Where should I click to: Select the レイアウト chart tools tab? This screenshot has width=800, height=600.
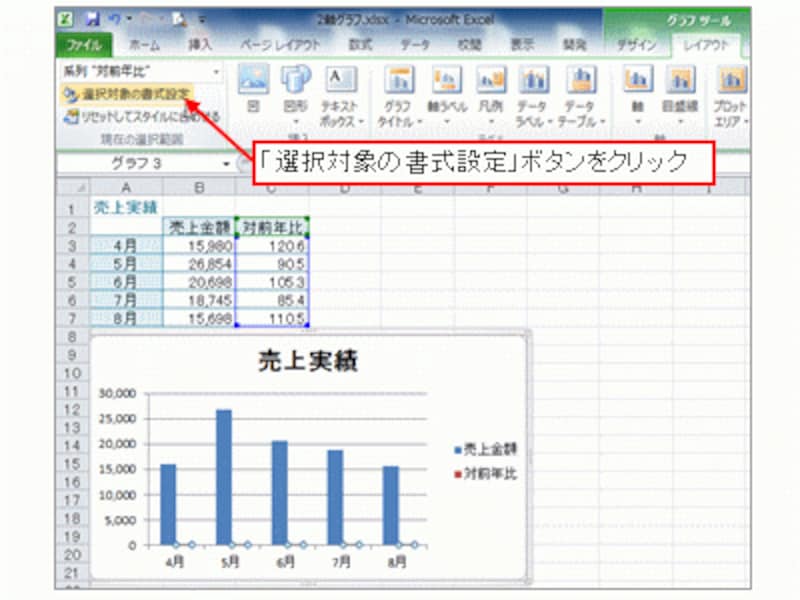706,45
